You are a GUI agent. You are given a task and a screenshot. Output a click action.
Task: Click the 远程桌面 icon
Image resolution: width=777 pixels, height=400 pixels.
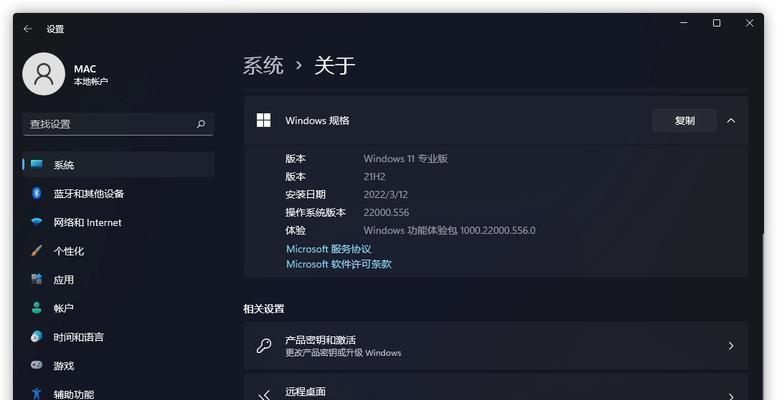[x=265, y=395]
